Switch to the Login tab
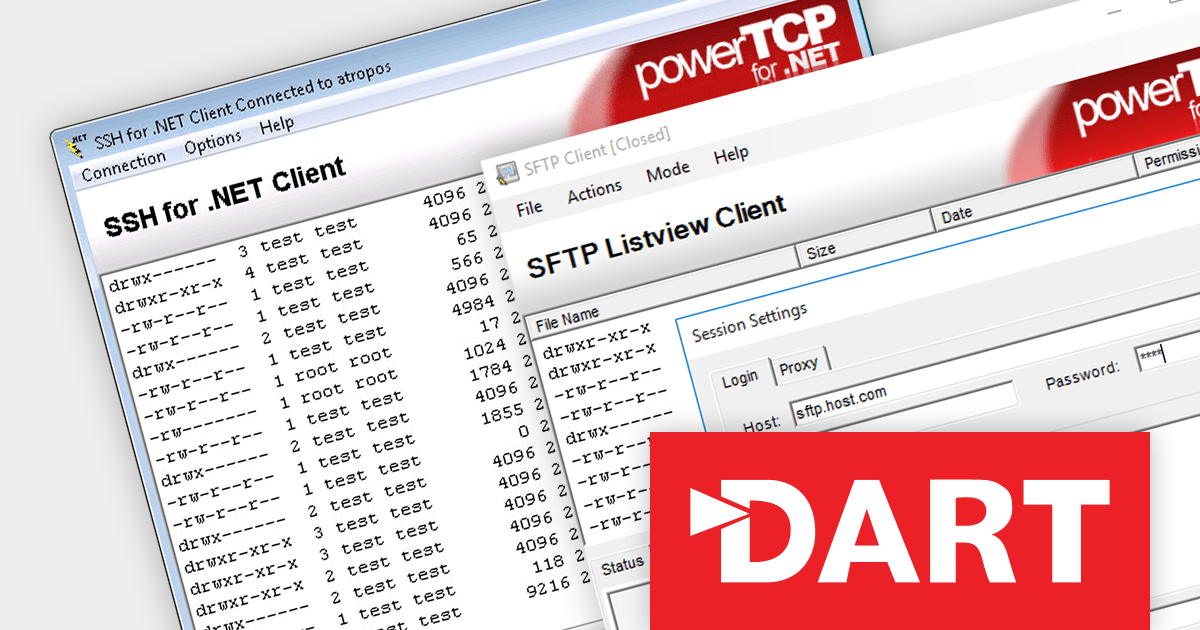Viewport: 1200px width, 630px height. point(740,378)
